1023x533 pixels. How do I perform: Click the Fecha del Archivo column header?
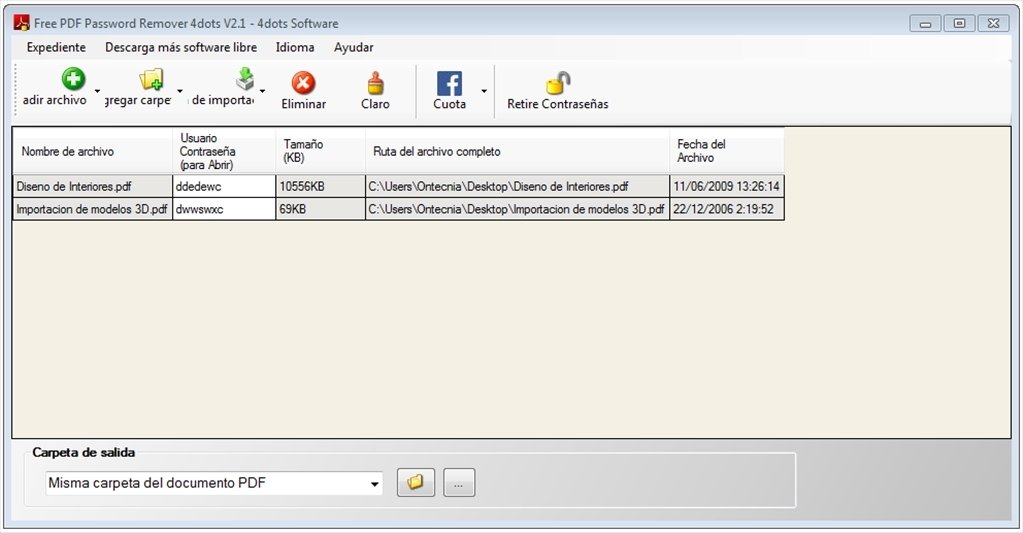[x=727, y=151]
